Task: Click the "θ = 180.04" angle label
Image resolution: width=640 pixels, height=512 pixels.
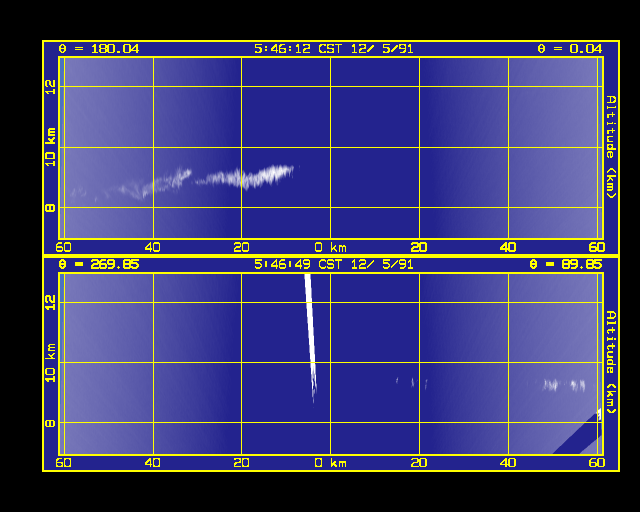Action: (x=99, y=49)
